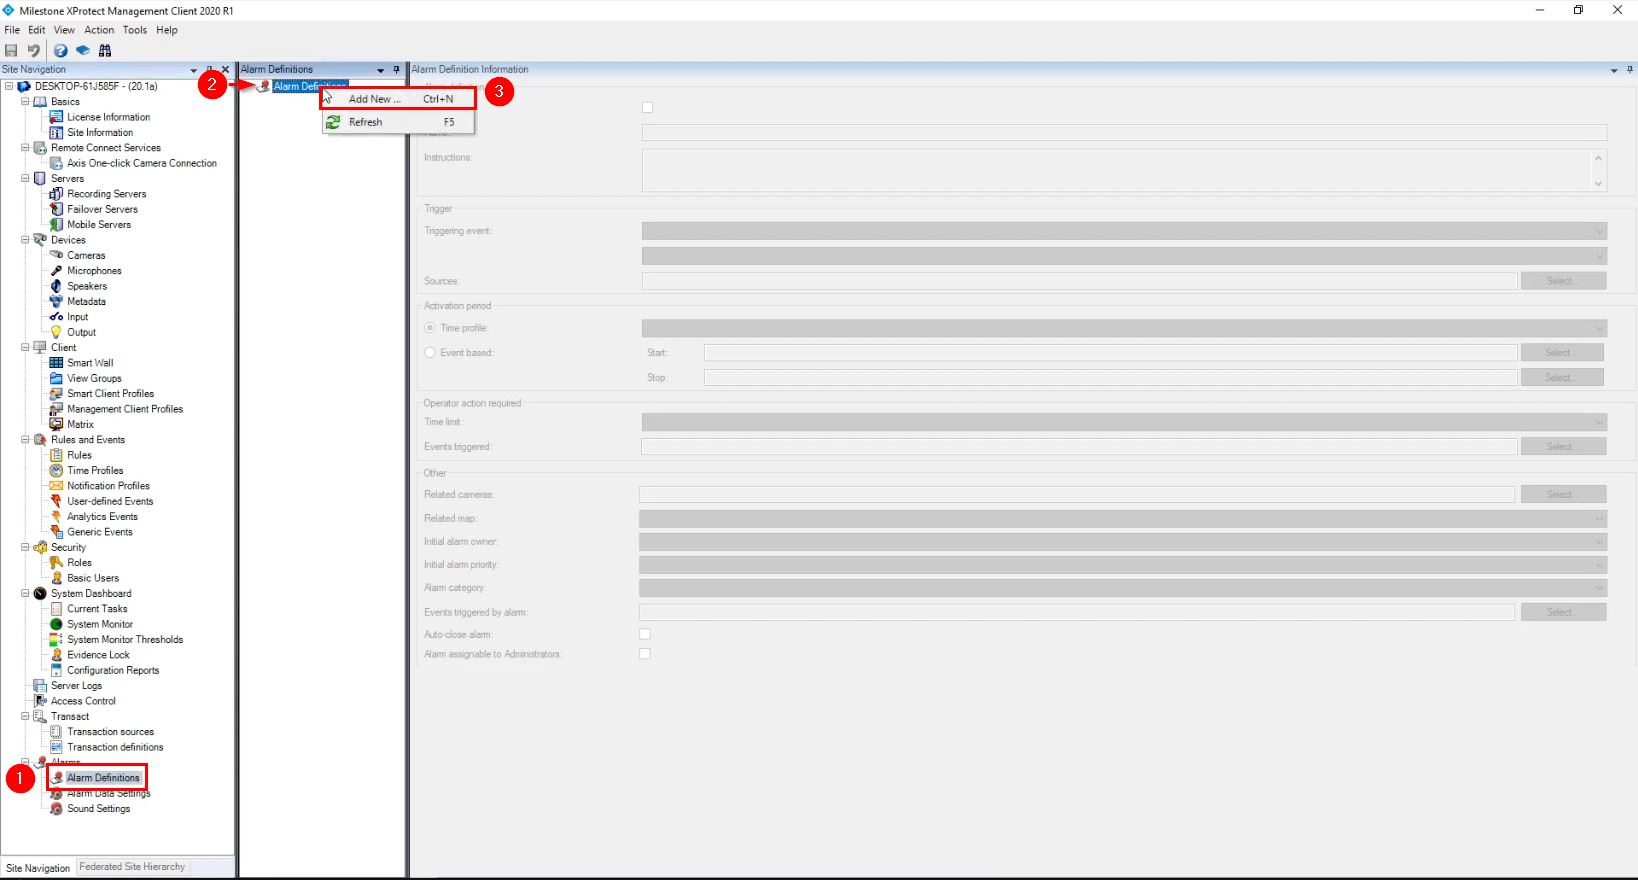Tick Alarm assignable to Administrators checkbox

tap(645, 654)
